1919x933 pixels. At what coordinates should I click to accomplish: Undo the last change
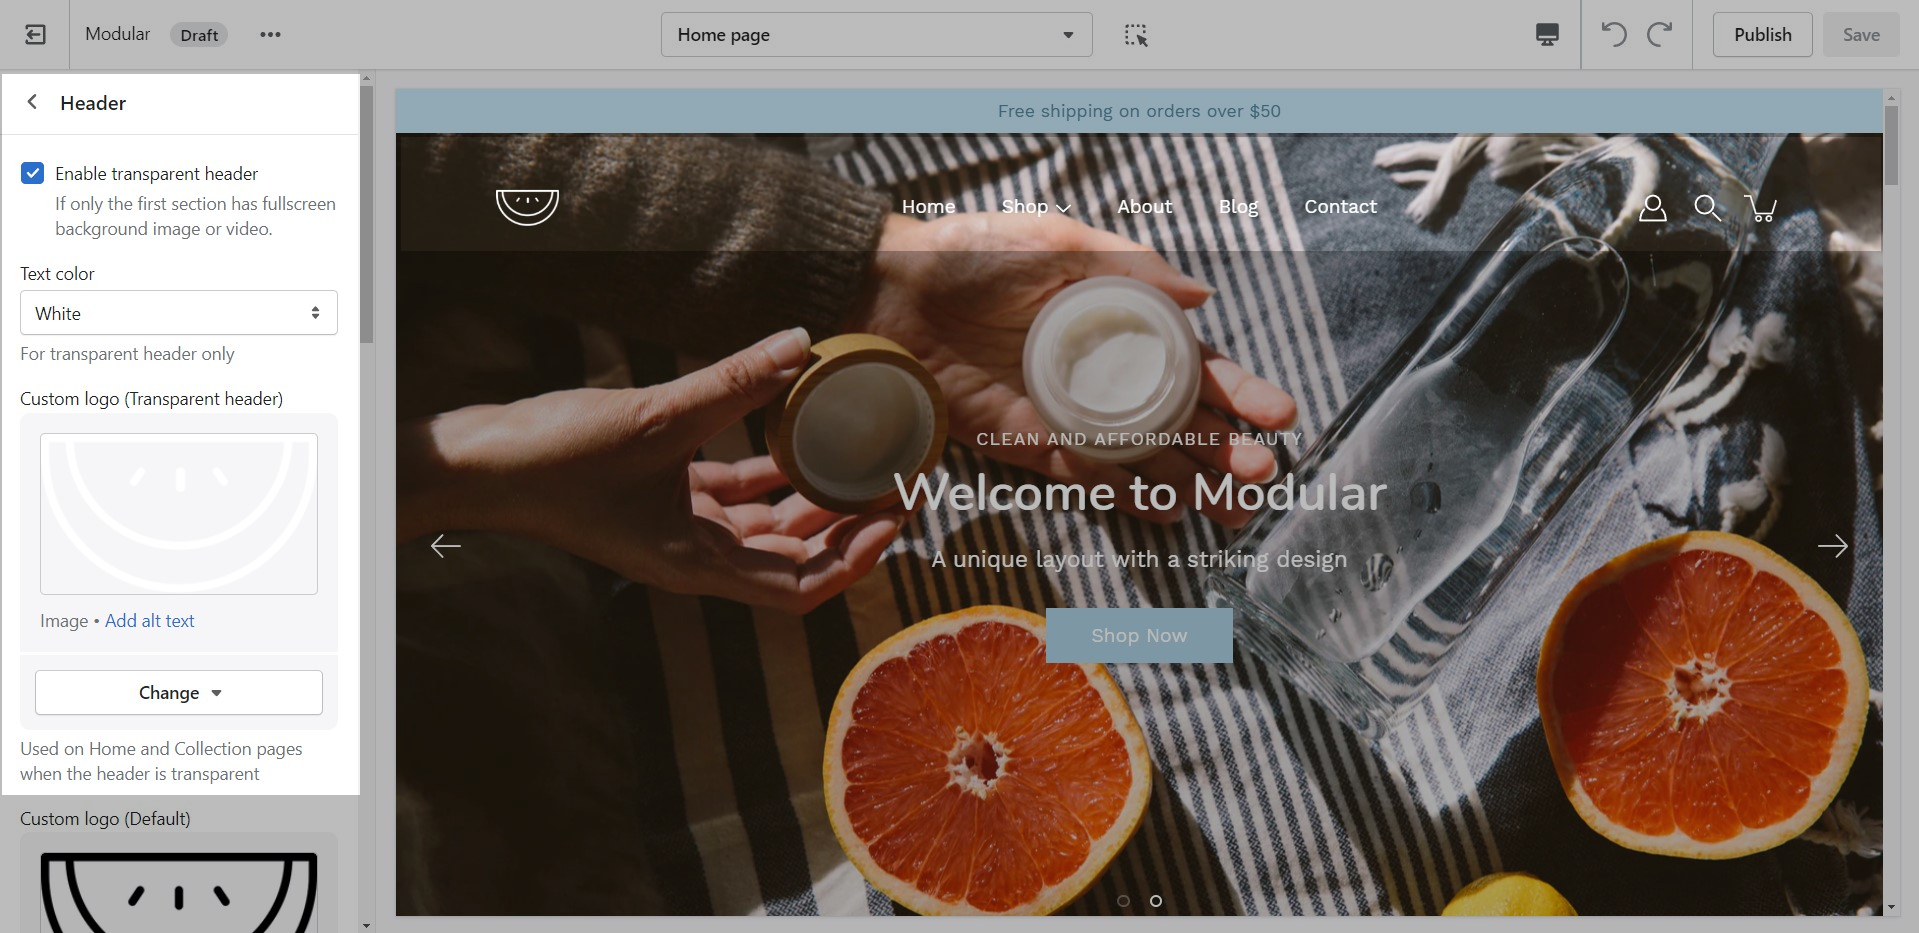(x=1613, y=35)
